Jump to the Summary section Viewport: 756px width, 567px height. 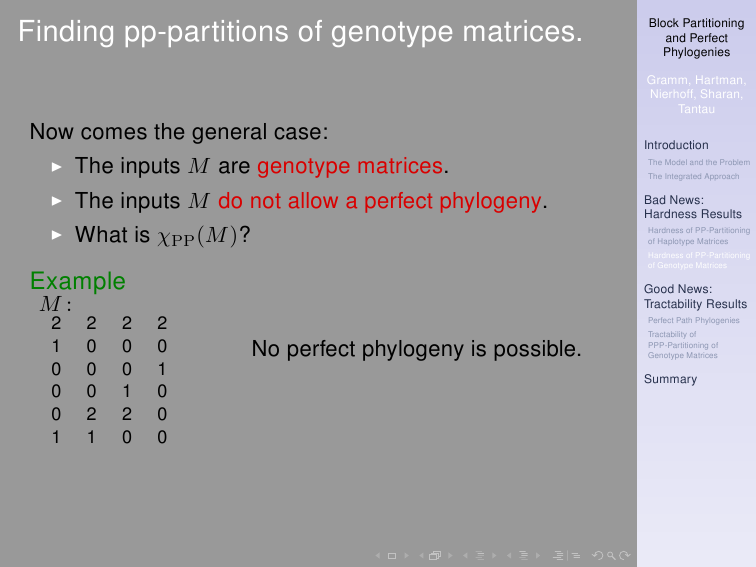click(670, 379)
